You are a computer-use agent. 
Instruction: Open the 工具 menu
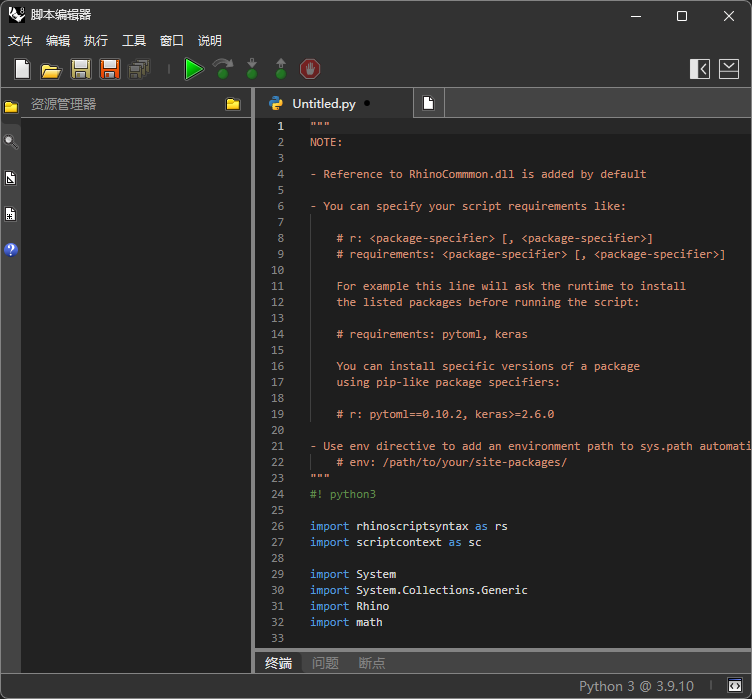[134, 41]
